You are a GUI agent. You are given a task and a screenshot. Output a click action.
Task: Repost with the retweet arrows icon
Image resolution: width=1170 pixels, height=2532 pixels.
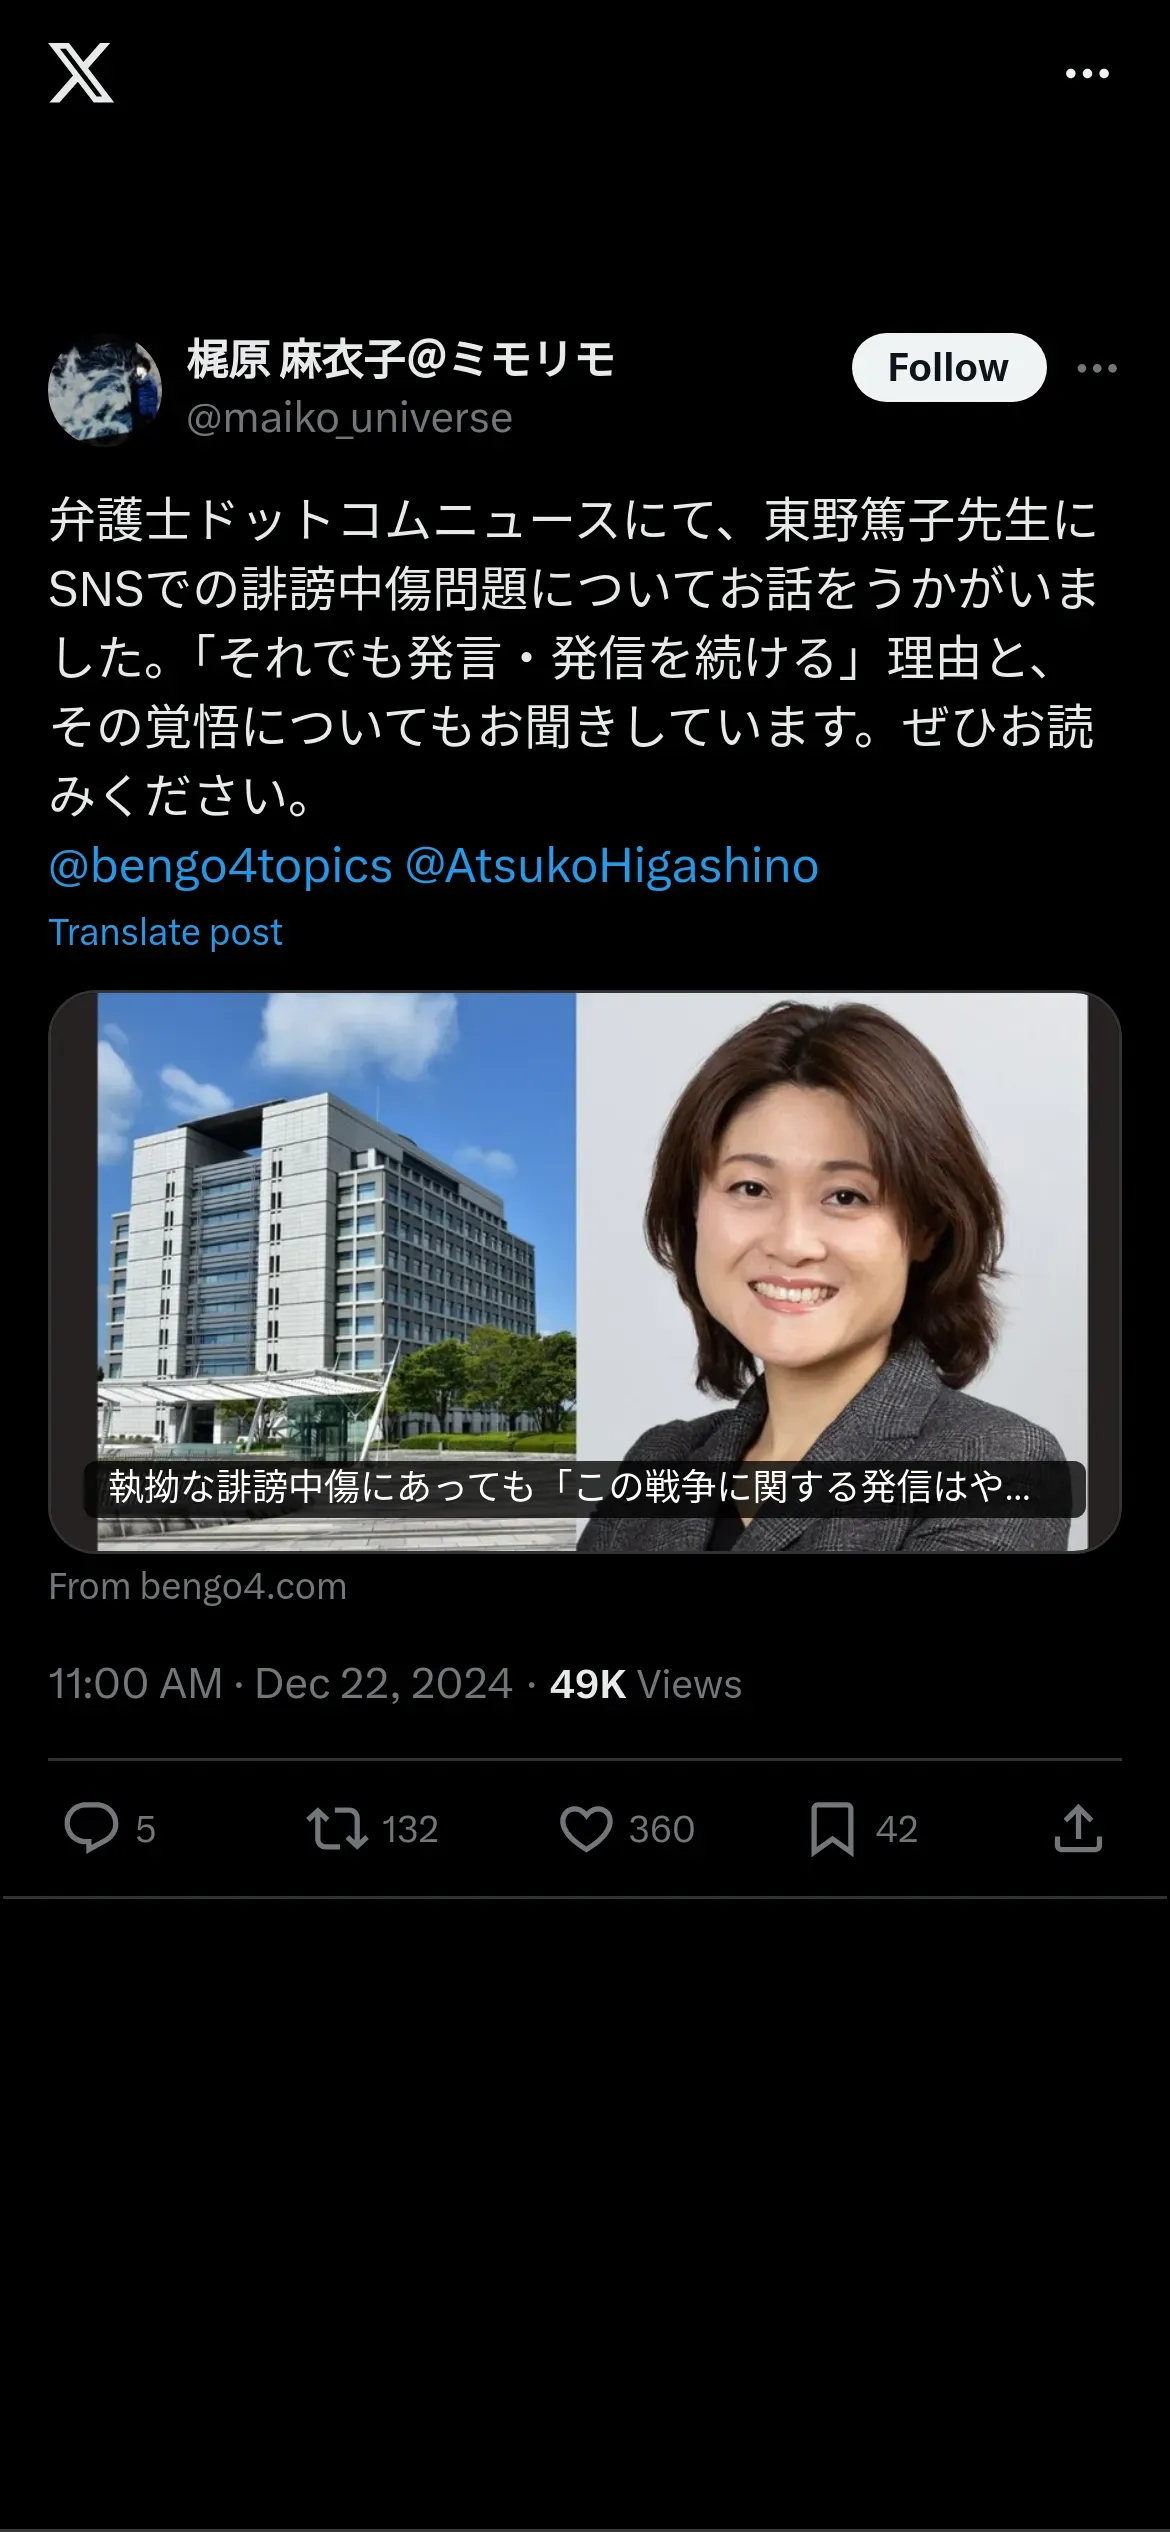[337, 1828]
